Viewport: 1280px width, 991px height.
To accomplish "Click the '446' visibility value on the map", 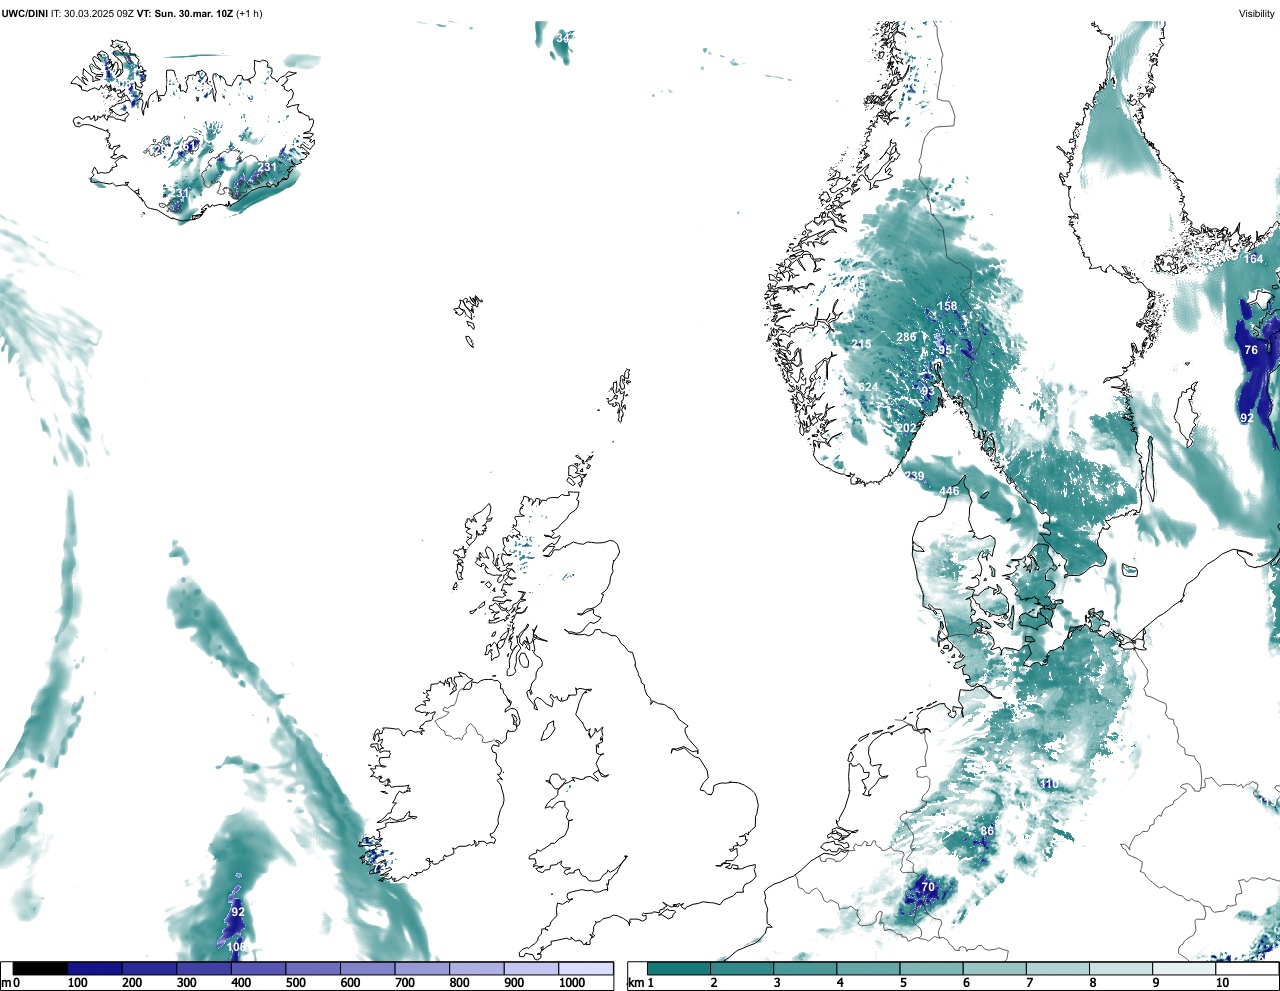I will click(949, 491).
